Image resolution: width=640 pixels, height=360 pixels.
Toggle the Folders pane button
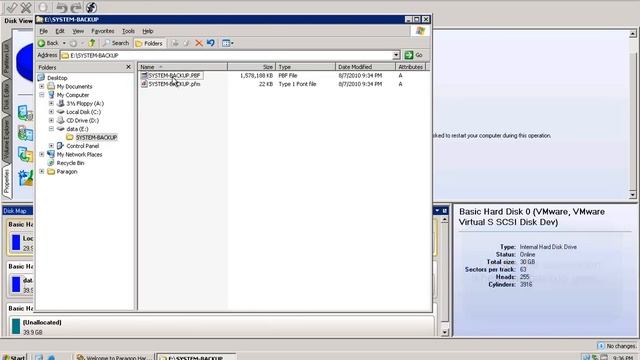(149, 43)
